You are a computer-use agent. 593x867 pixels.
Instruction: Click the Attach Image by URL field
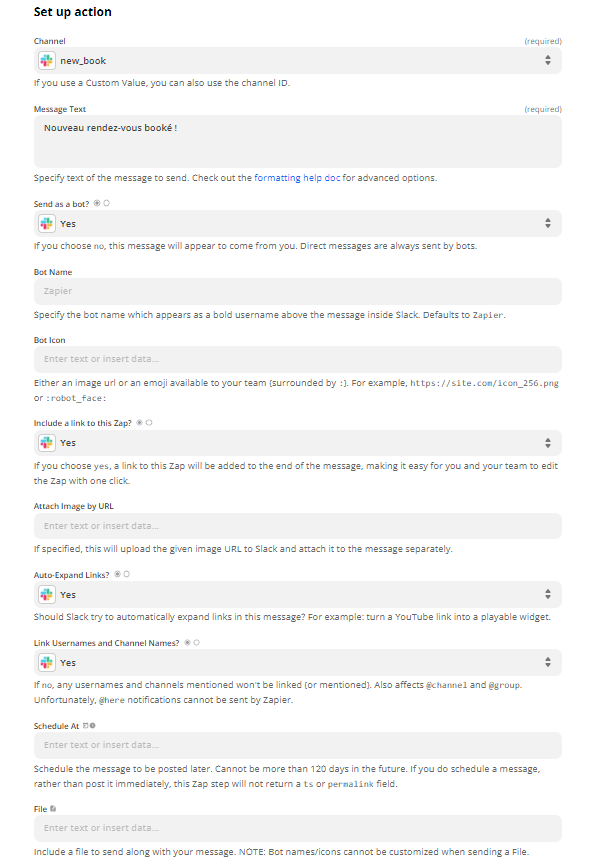pyautogui.click(x=298, y=526)
